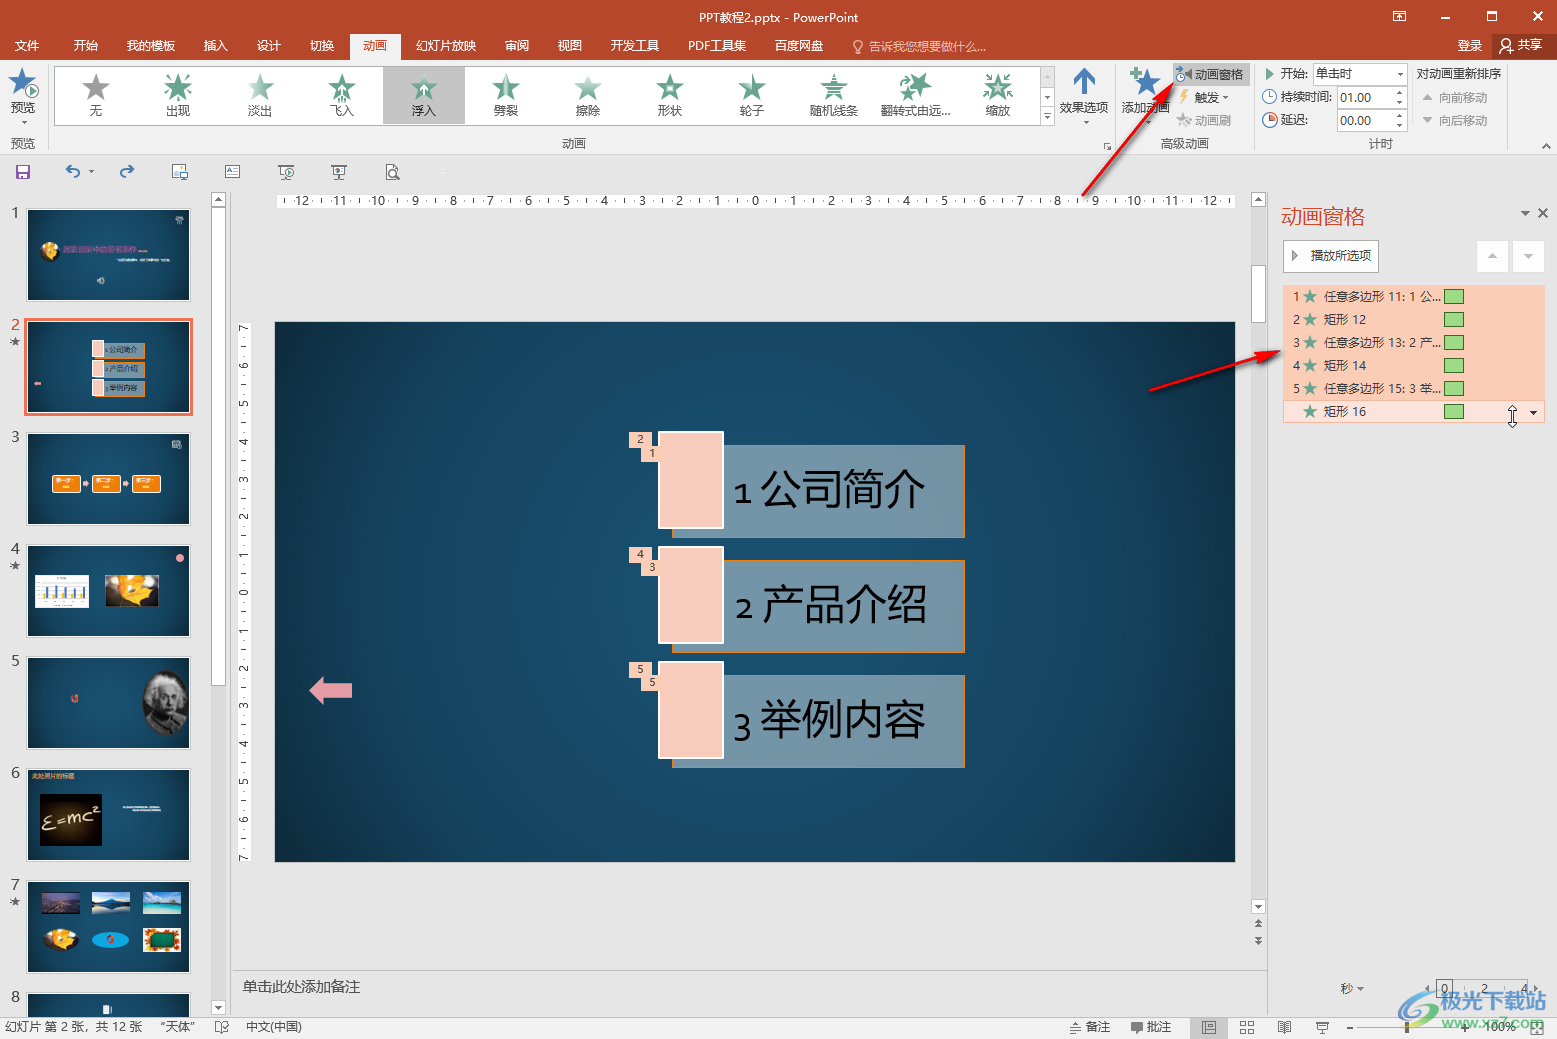This screenshot has width=1557, height=1039.
Task: Toggle the 动画窗格 animation pane button
Action: click(x=1210, y=74)
